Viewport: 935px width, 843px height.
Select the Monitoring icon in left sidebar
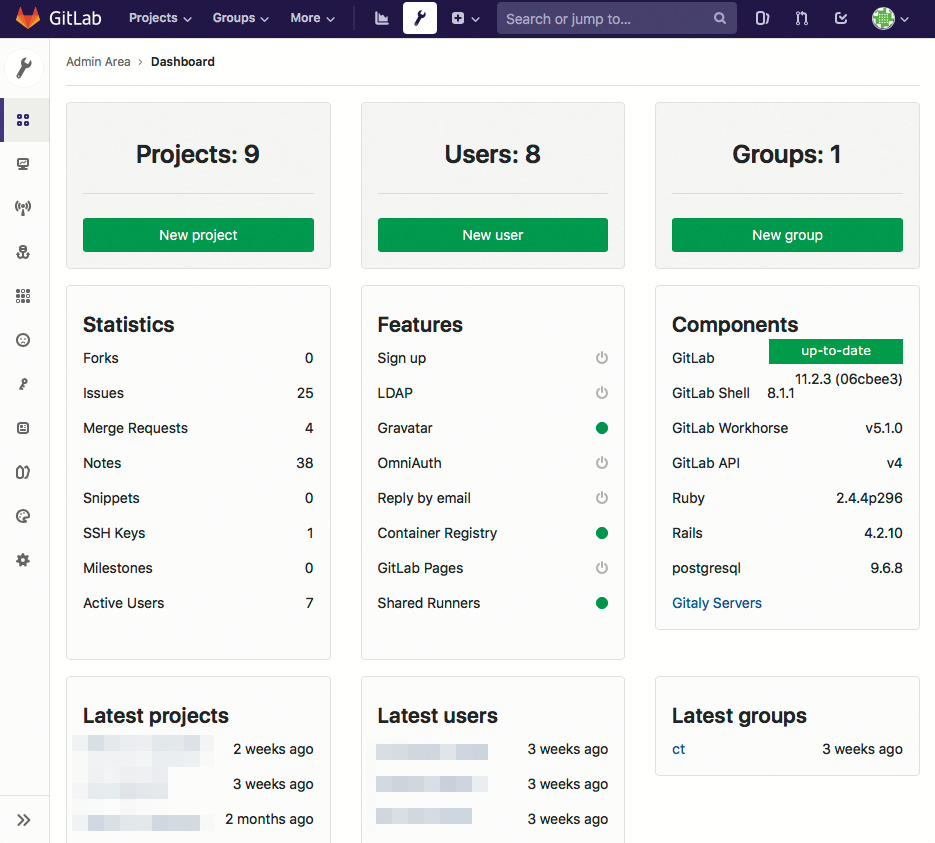23,164
